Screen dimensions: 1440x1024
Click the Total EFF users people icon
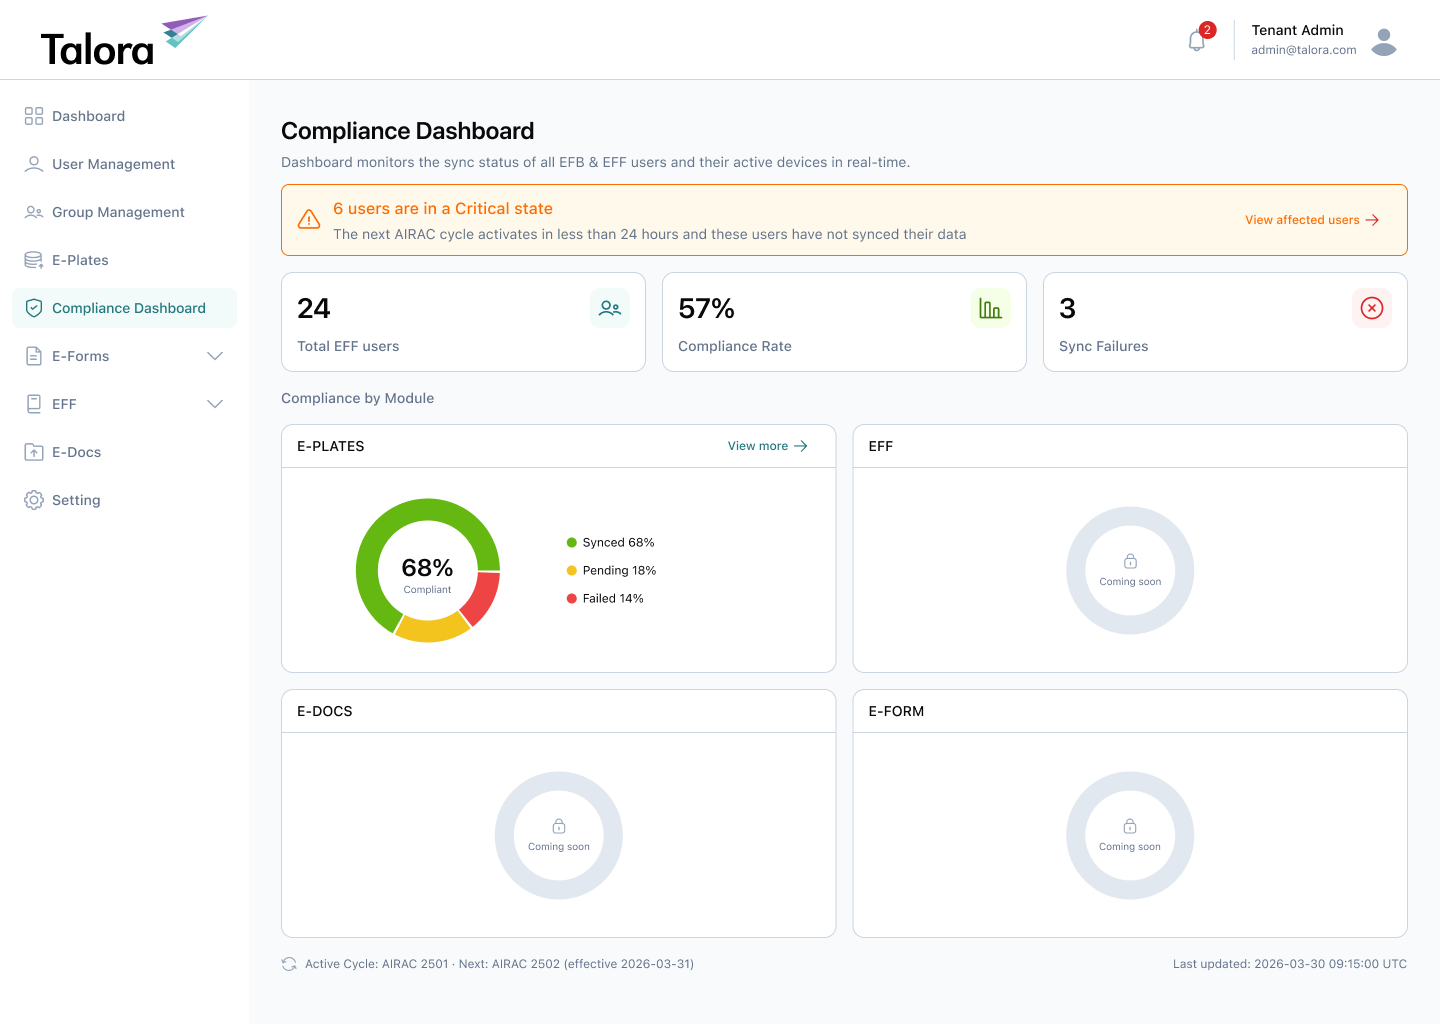click(x=610, y=308)
